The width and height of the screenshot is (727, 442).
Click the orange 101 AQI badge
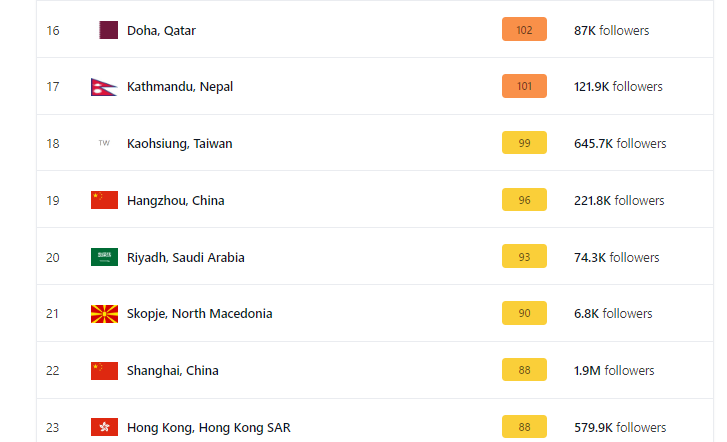pos(524,87)
